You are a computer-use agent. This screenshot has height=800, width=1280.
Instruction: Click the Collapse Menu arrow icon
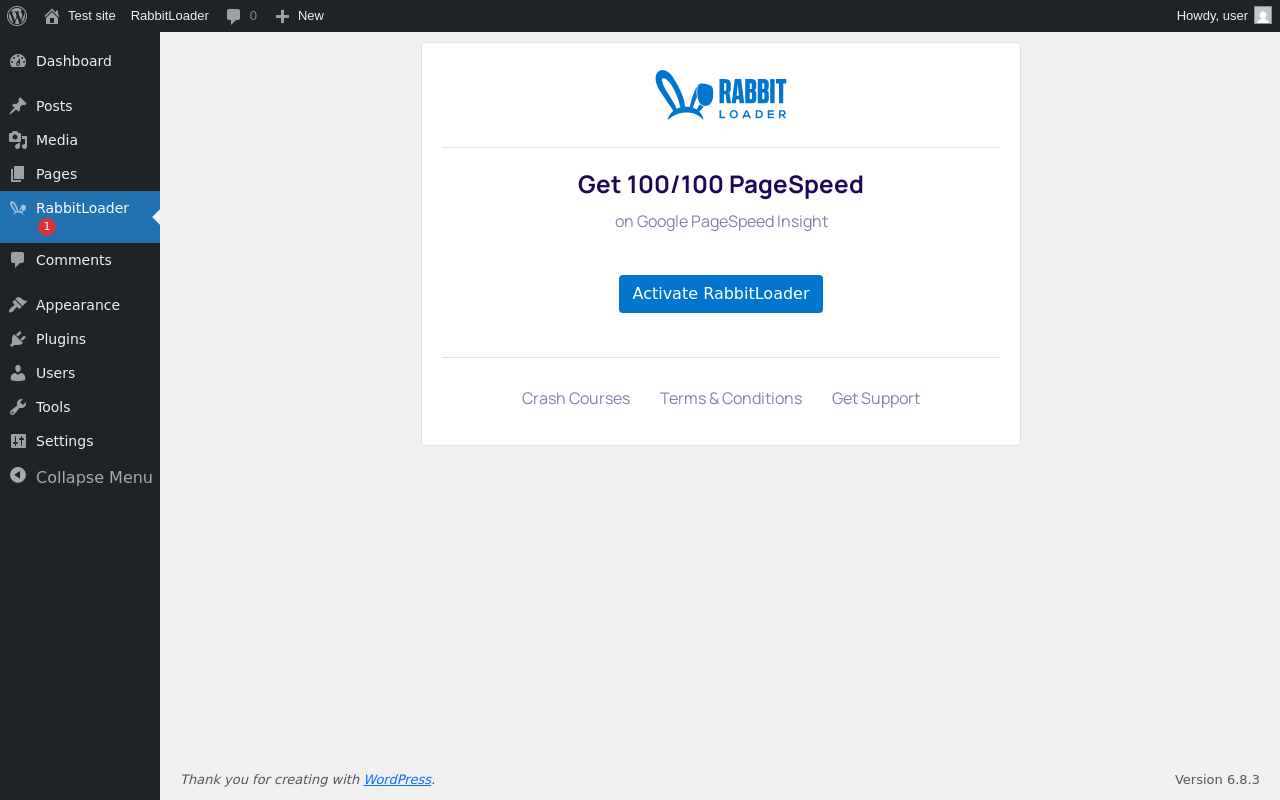18,475
